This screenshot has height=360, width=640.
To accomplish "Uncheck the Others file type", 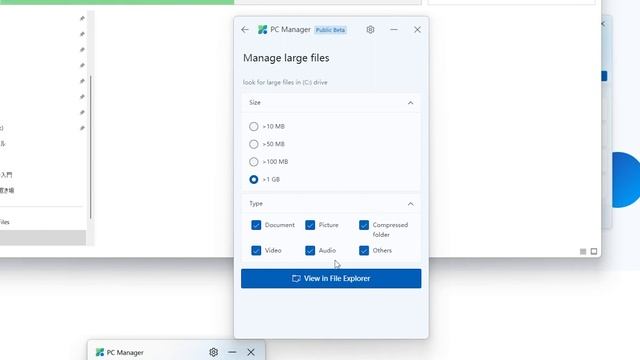I will click(x=364, y=251).
